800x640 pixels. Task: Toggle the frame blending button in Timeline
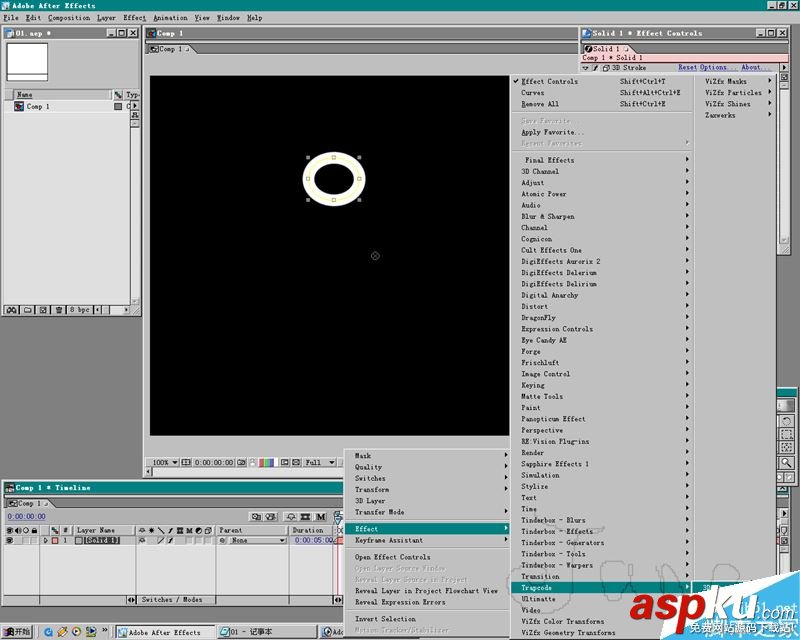[306, 517]
